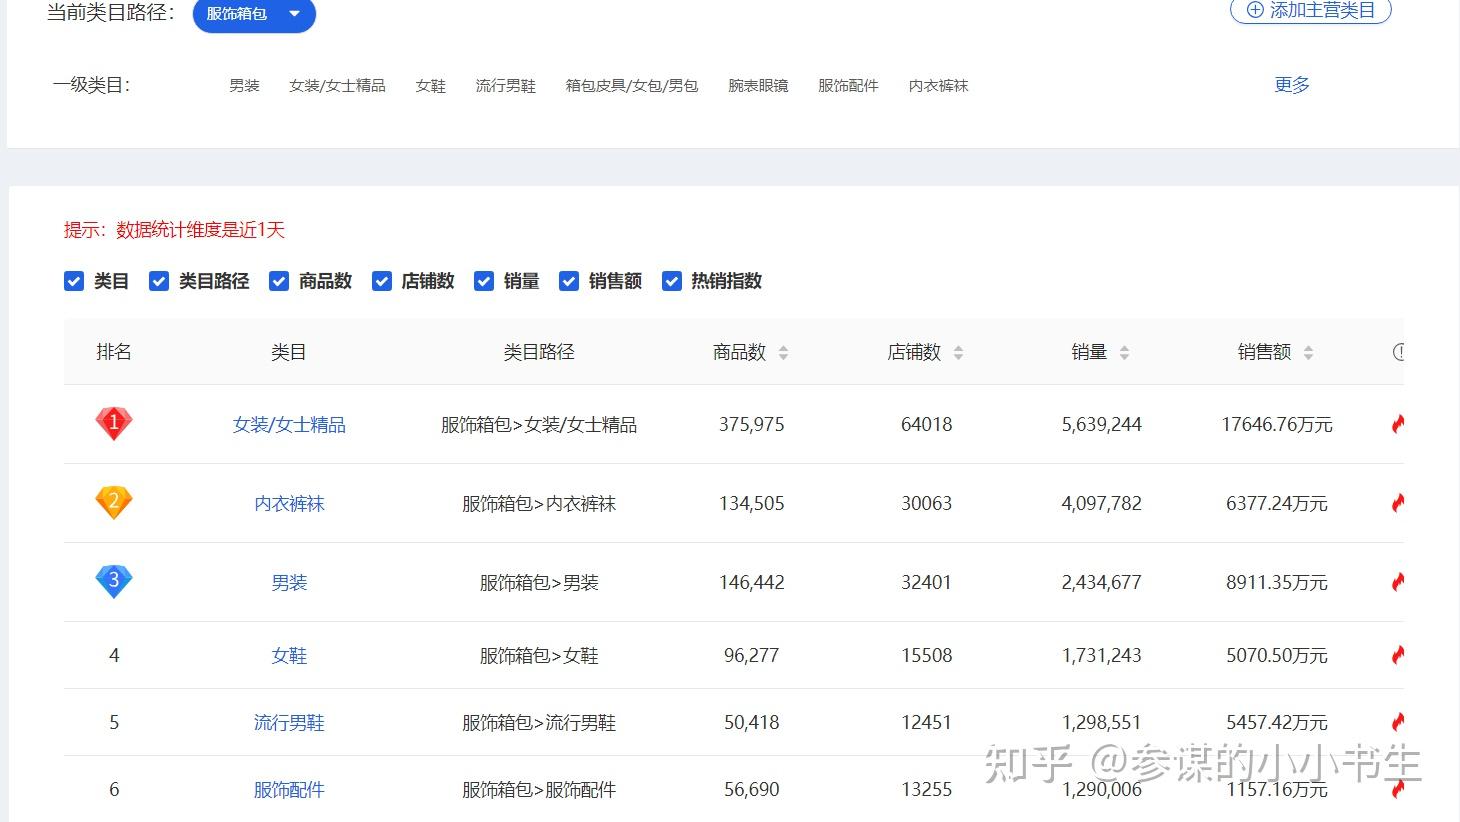Toggle the 类目 column checkbox
The height and width of the screenshot is (822, 1460).
[x=74, y=281]
